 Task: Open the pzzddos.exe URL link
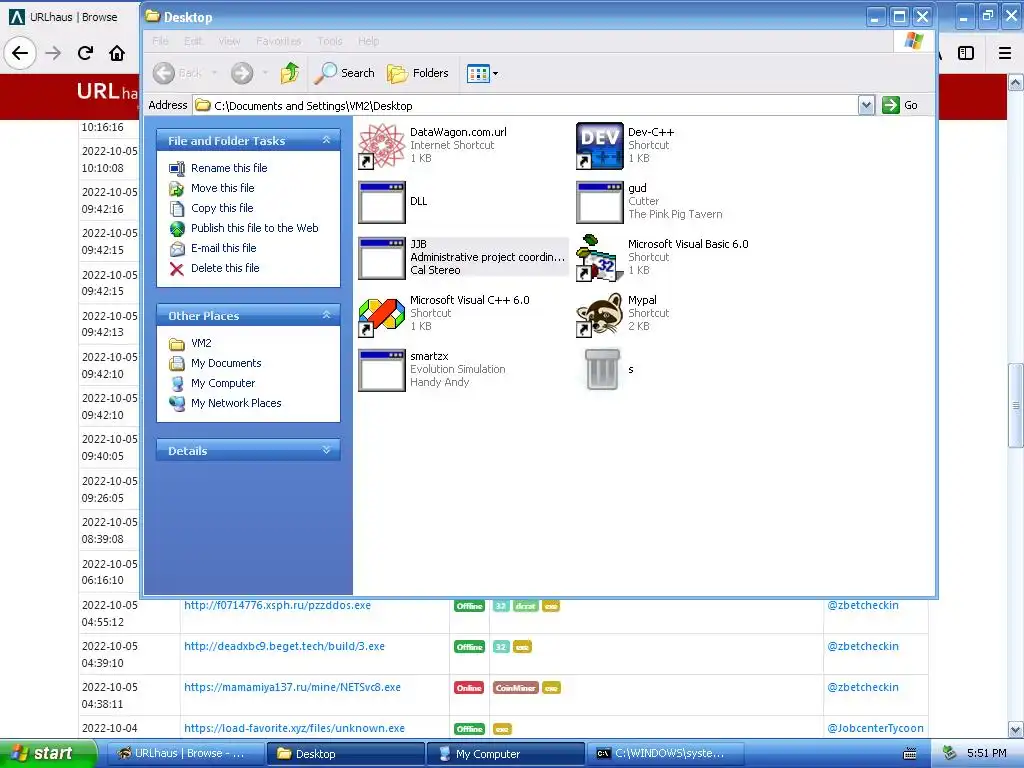pyautogui.click(x=278, y=605)
